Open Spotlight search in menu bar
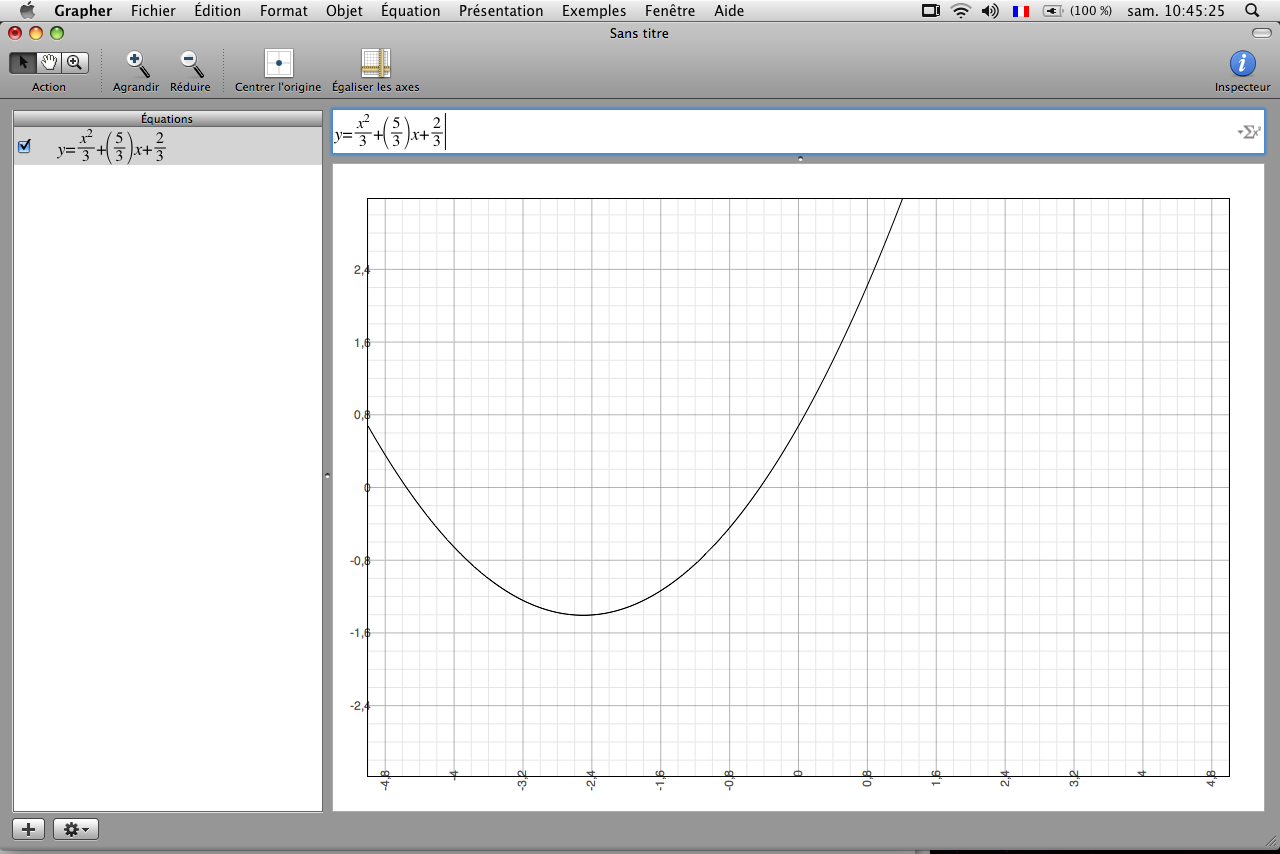 point(1252,11)
